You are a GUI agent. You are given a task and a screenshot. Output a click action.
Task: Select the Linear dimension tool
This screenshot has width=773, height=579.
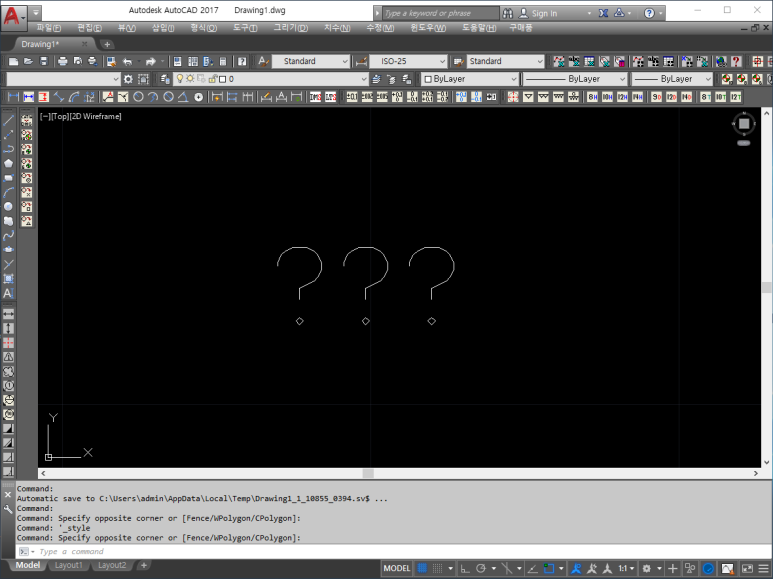click(13, 97)
